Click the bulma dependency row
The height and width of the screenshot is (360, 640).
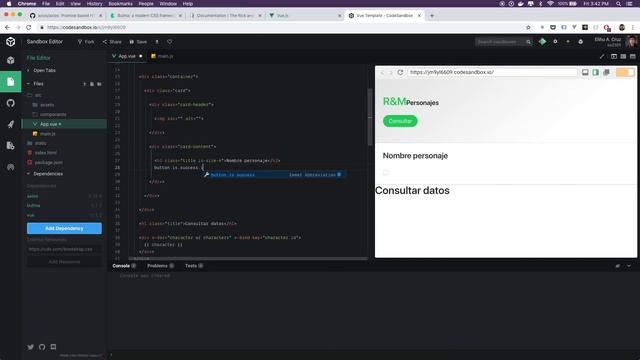(64, 205)
